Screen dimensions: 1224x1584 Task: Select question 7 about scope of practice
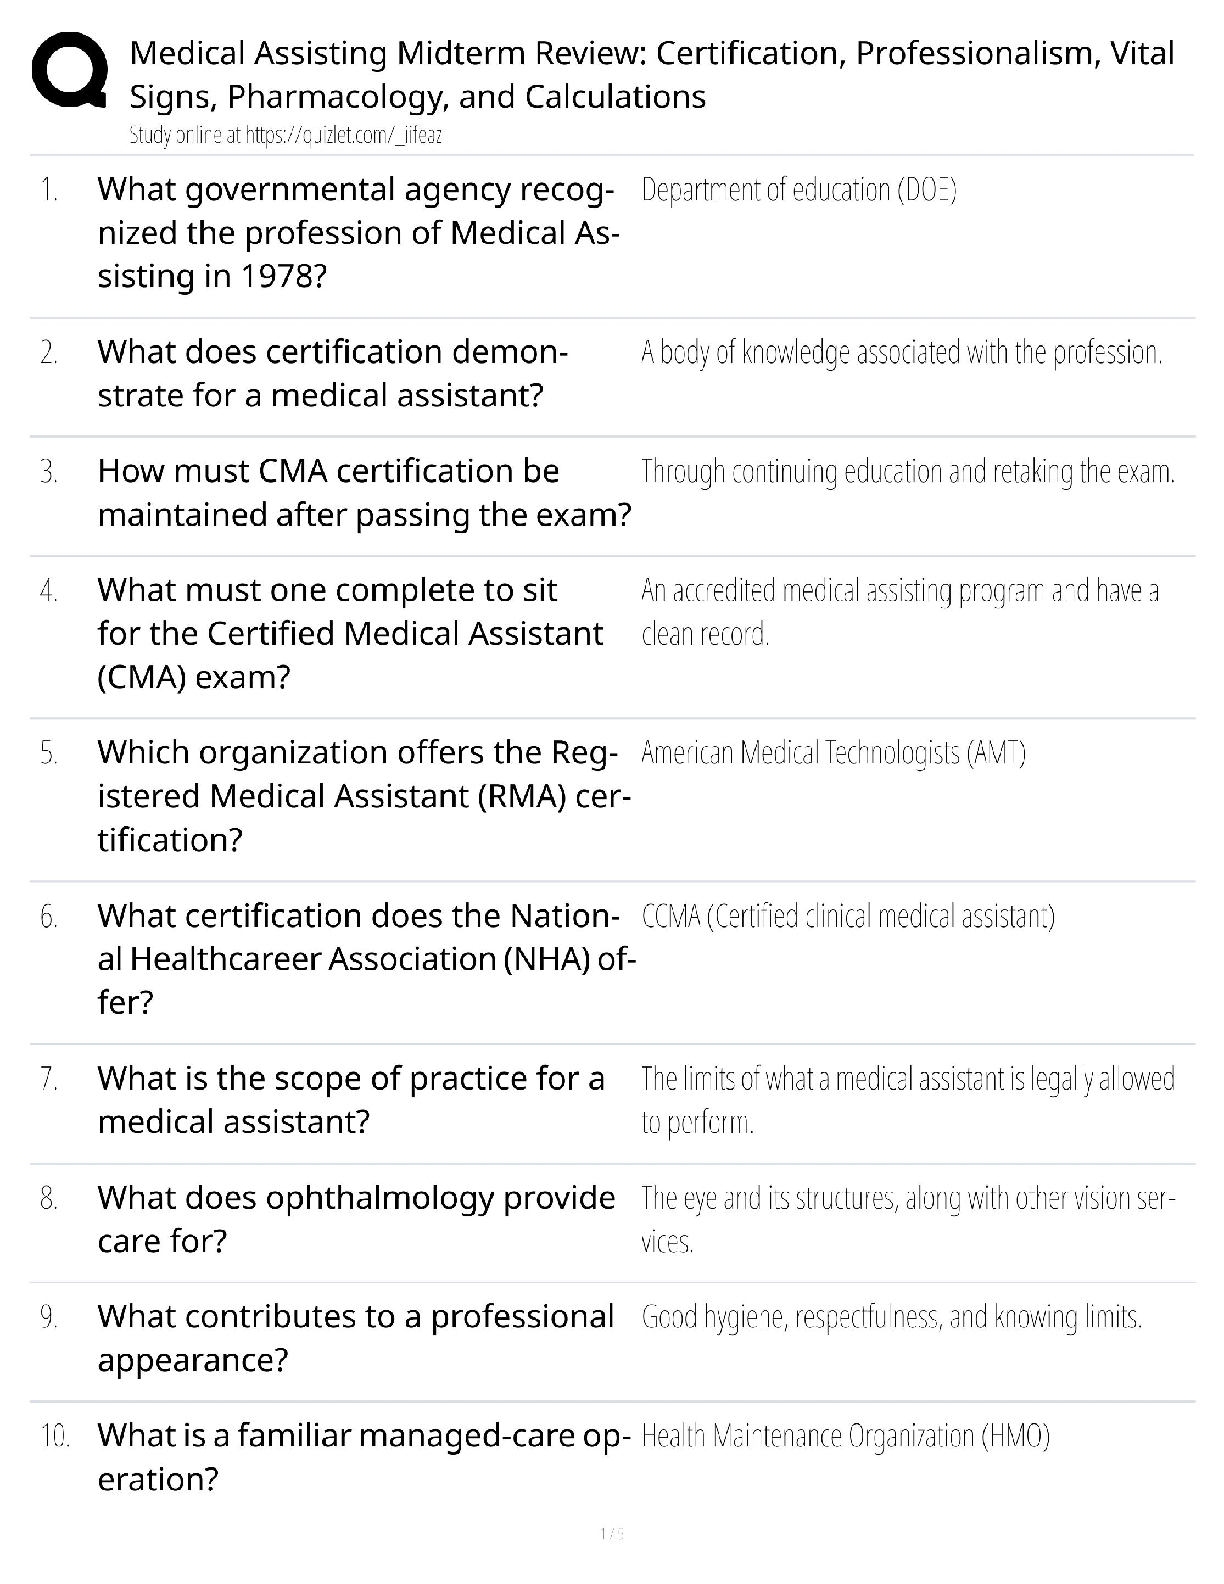coord(350,1099)
